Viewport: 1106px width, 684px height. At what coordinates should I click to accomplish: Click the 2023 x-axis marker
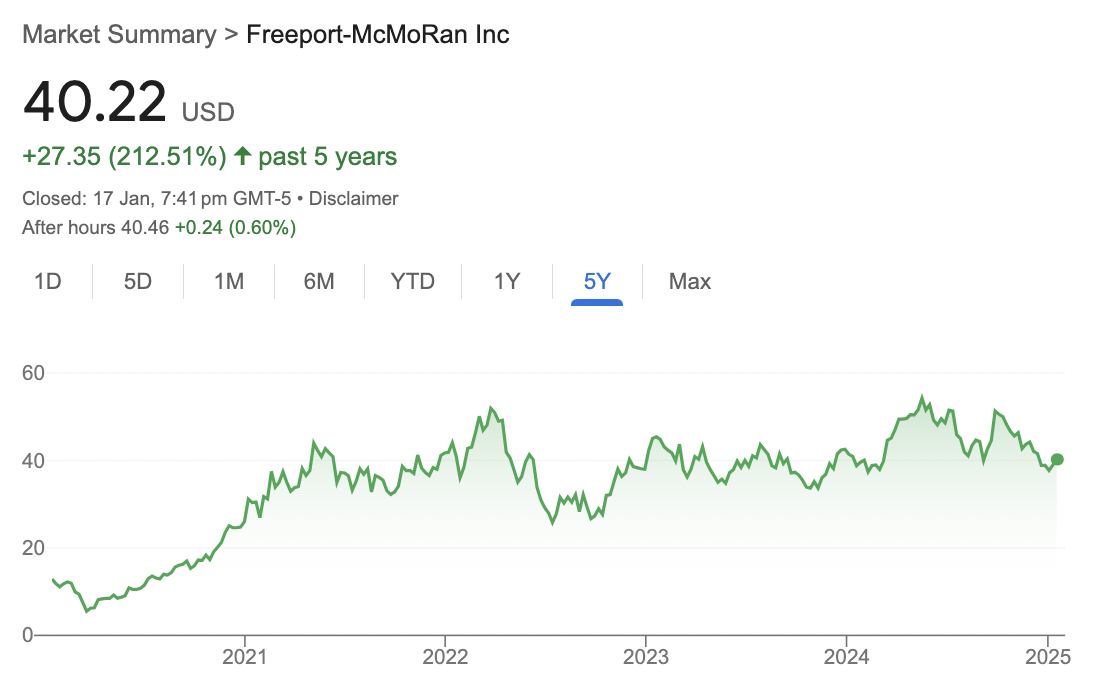pyautogui.click(x=645, y=657)
